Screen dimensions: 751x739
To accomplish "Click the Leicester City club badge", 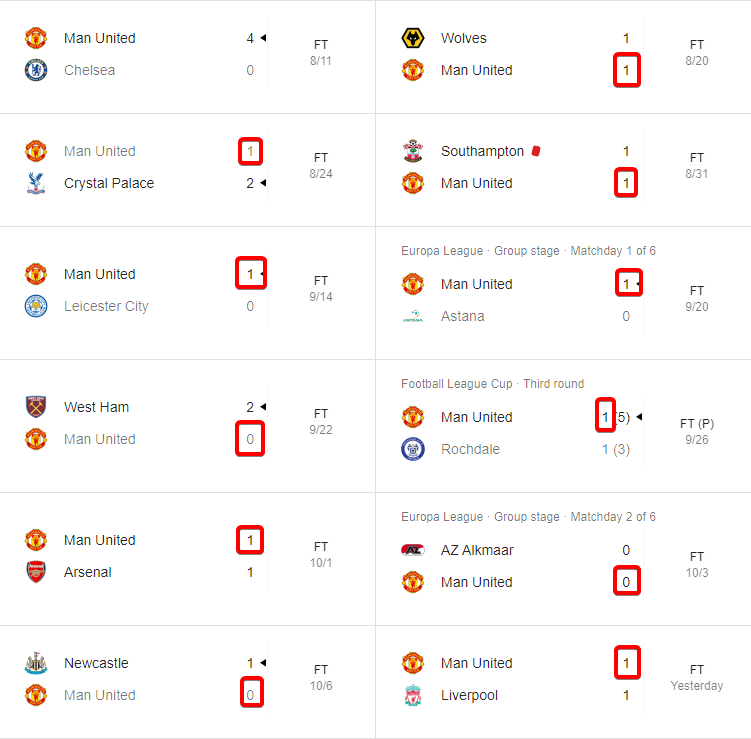I will click(36, 306).
